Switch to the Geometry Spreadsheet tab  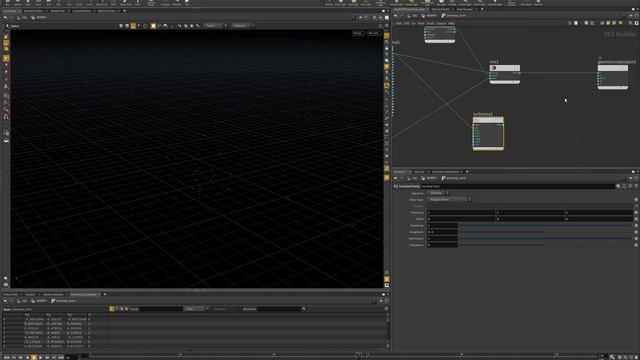(x=84, y=294)
